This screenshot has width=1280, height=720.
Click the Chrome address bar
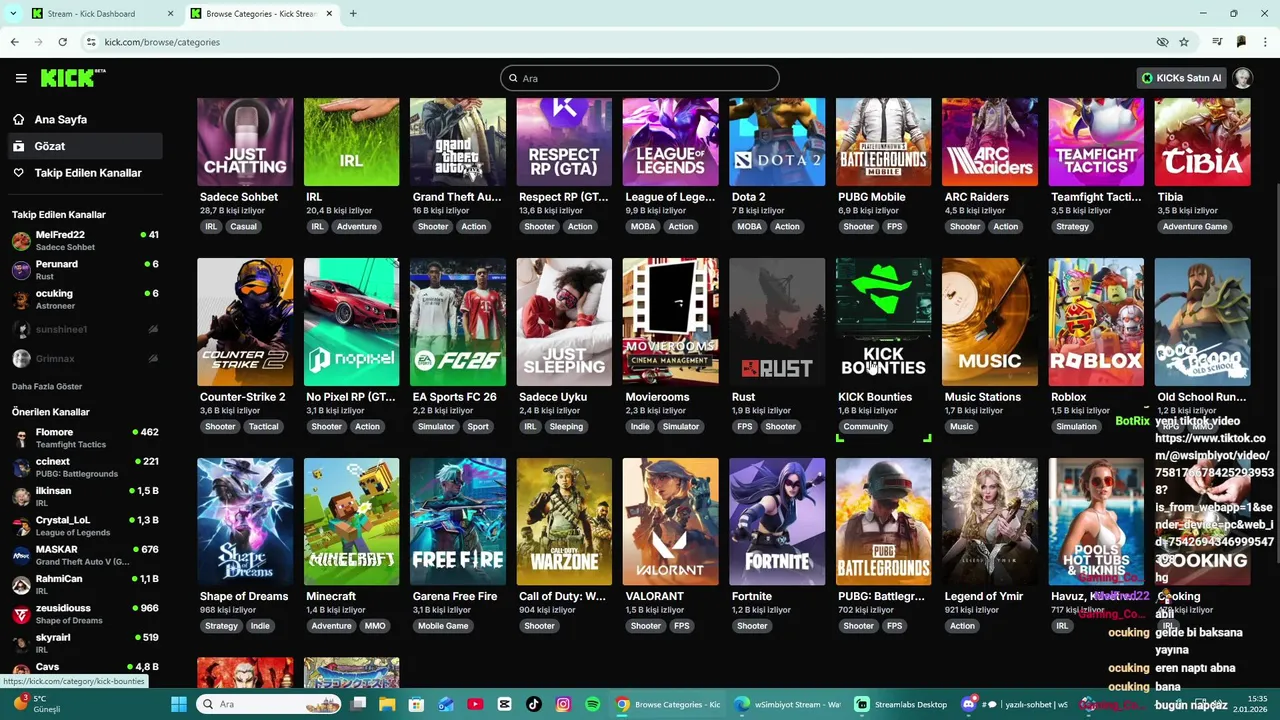coord(620,42)
